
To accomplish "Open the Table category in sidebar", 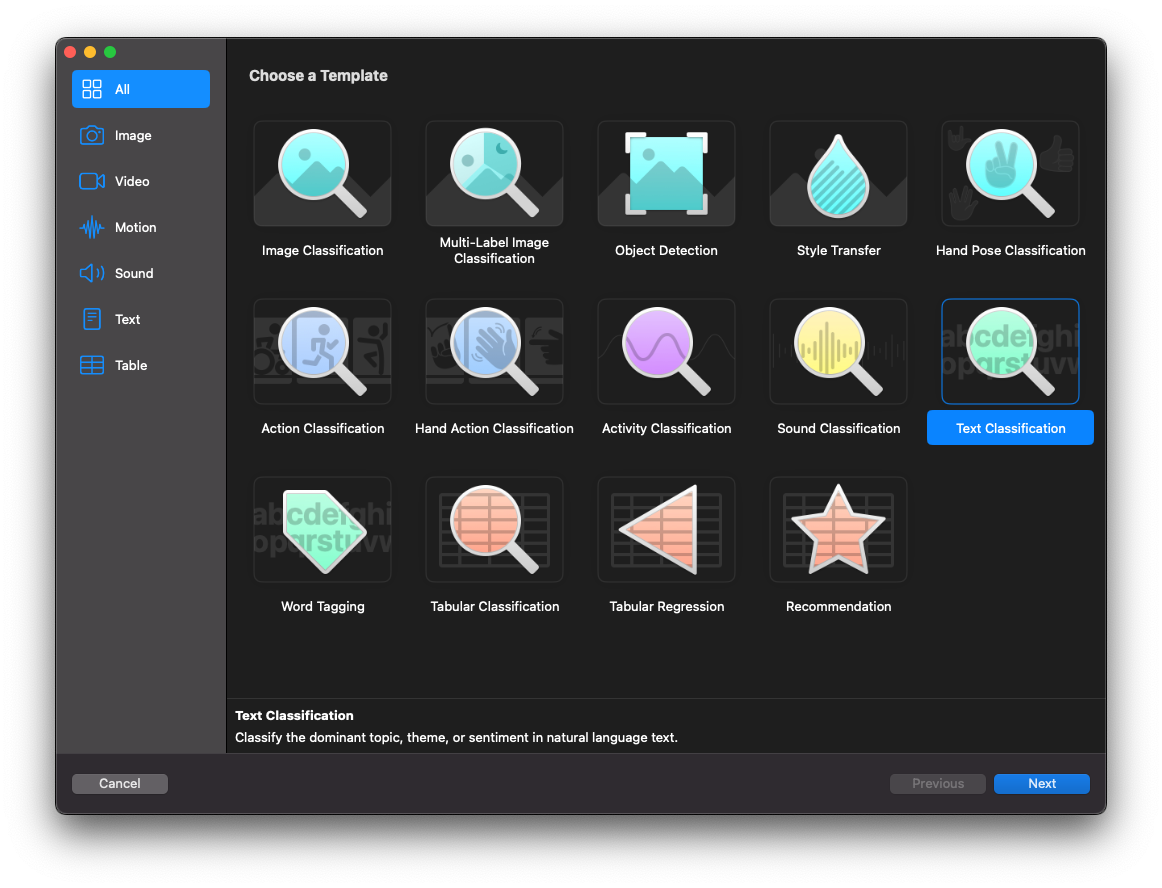I will click(131, 365).
